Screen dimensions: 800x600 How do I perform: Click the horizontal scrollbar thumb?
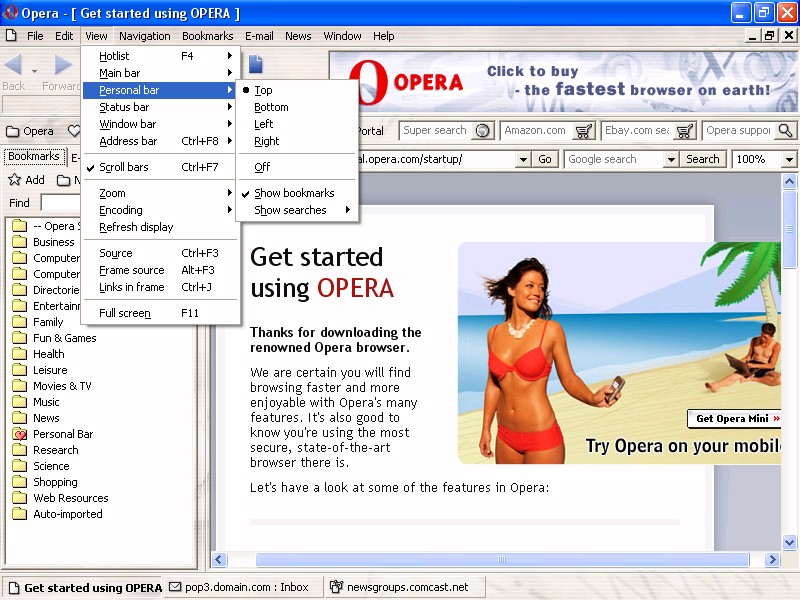point(502,560)
